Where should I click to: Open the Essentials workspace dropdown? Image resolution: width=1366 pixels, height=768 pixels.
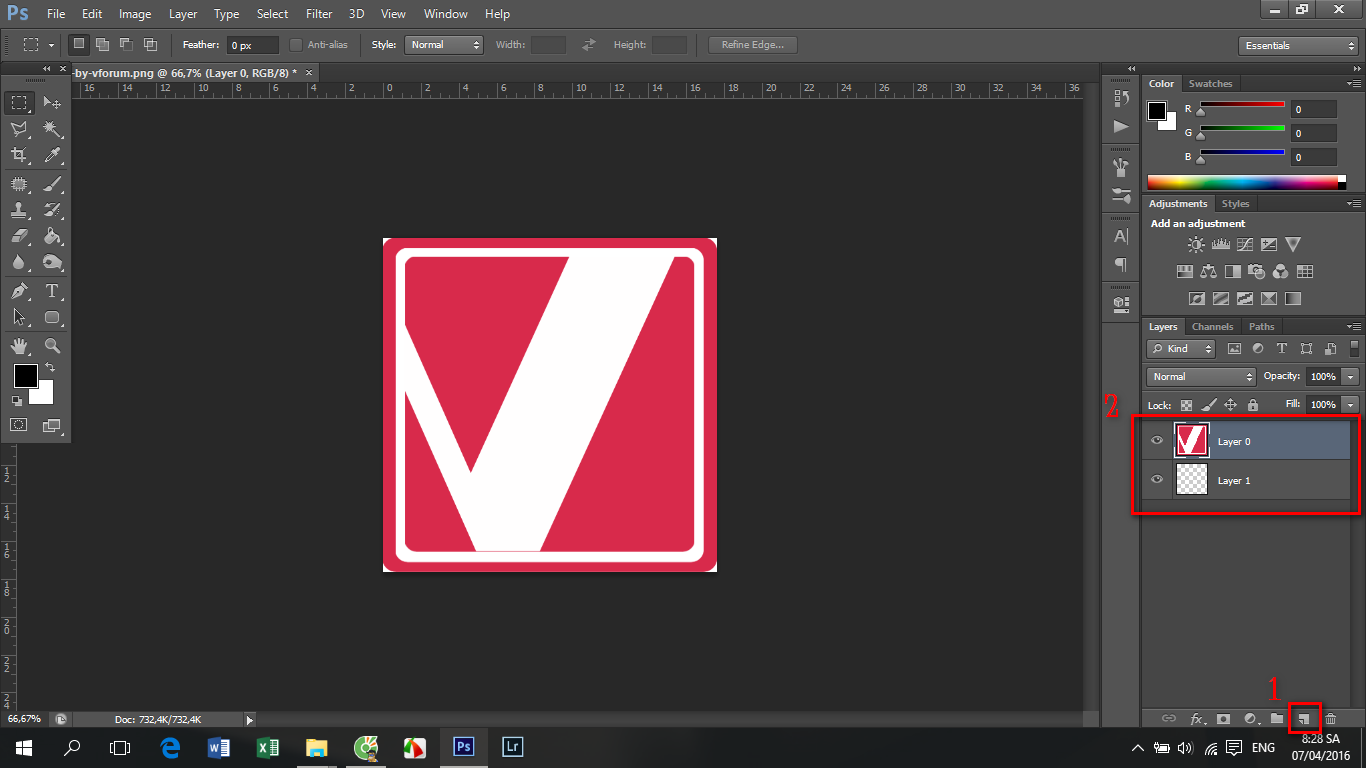coord(1298,46)
